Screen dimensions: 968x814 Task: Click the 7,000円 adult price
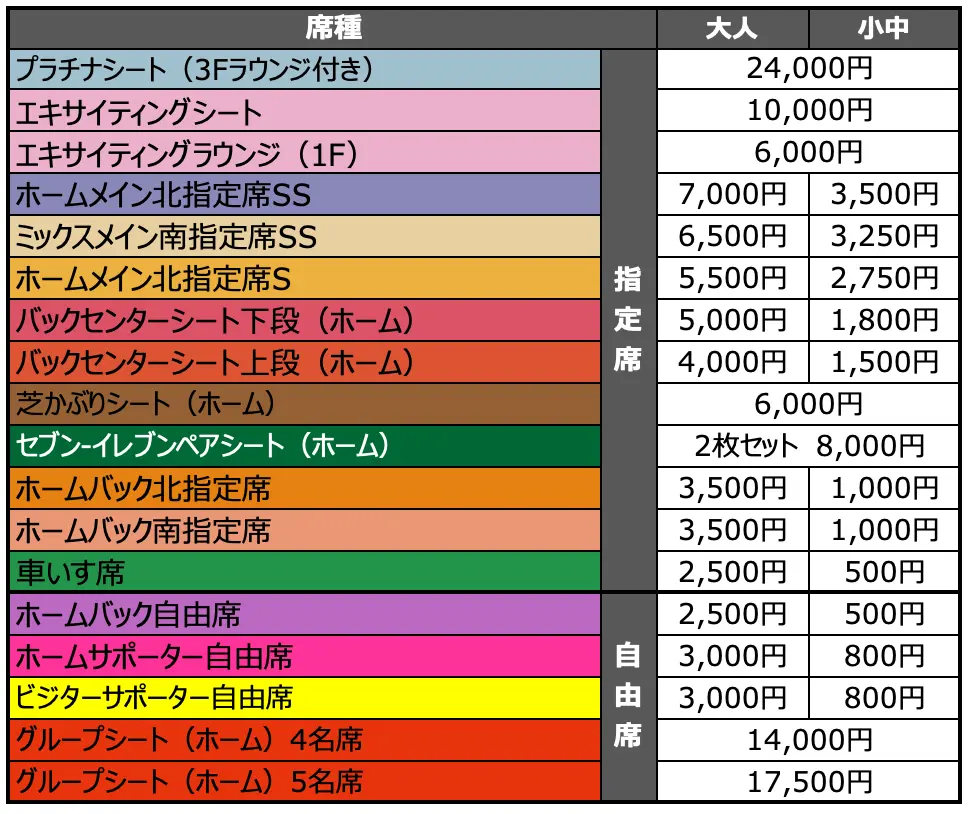pos(733,194)
